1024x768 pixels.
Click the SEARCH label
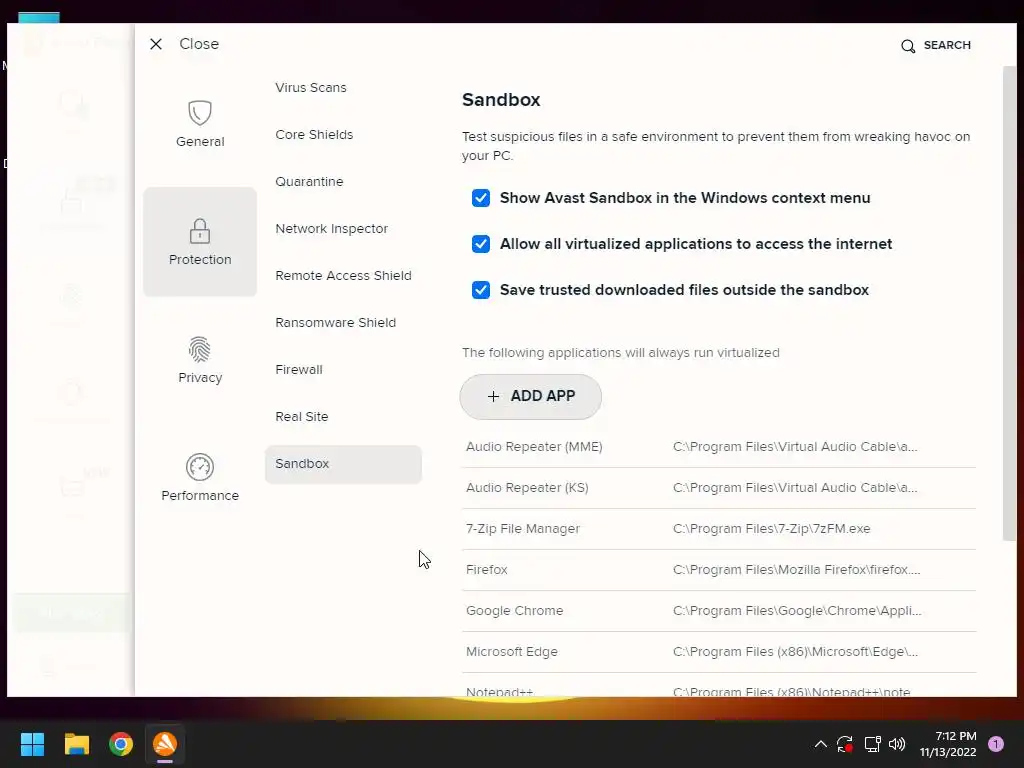click(947, 45)
